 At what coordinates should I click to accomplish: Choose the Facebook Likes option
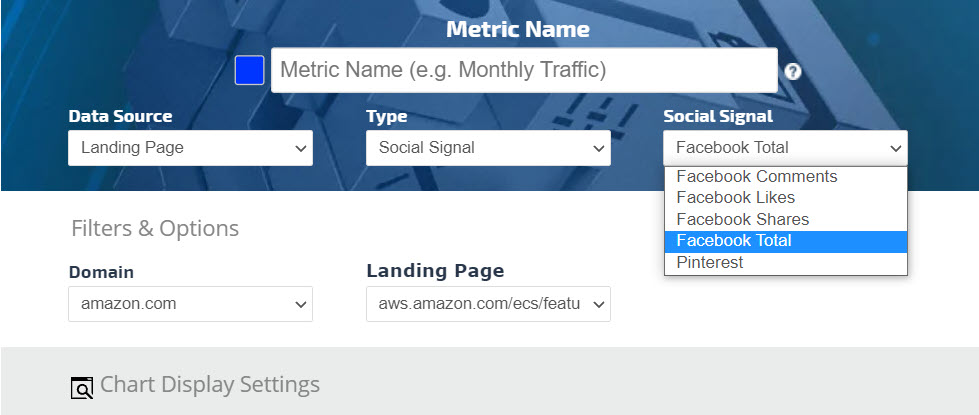(x=736, y=198)
